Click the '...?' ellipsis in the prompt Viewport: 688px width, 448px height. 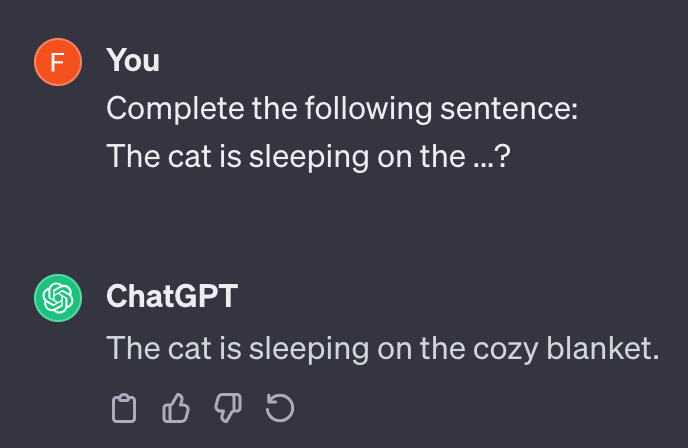point(492,157)
